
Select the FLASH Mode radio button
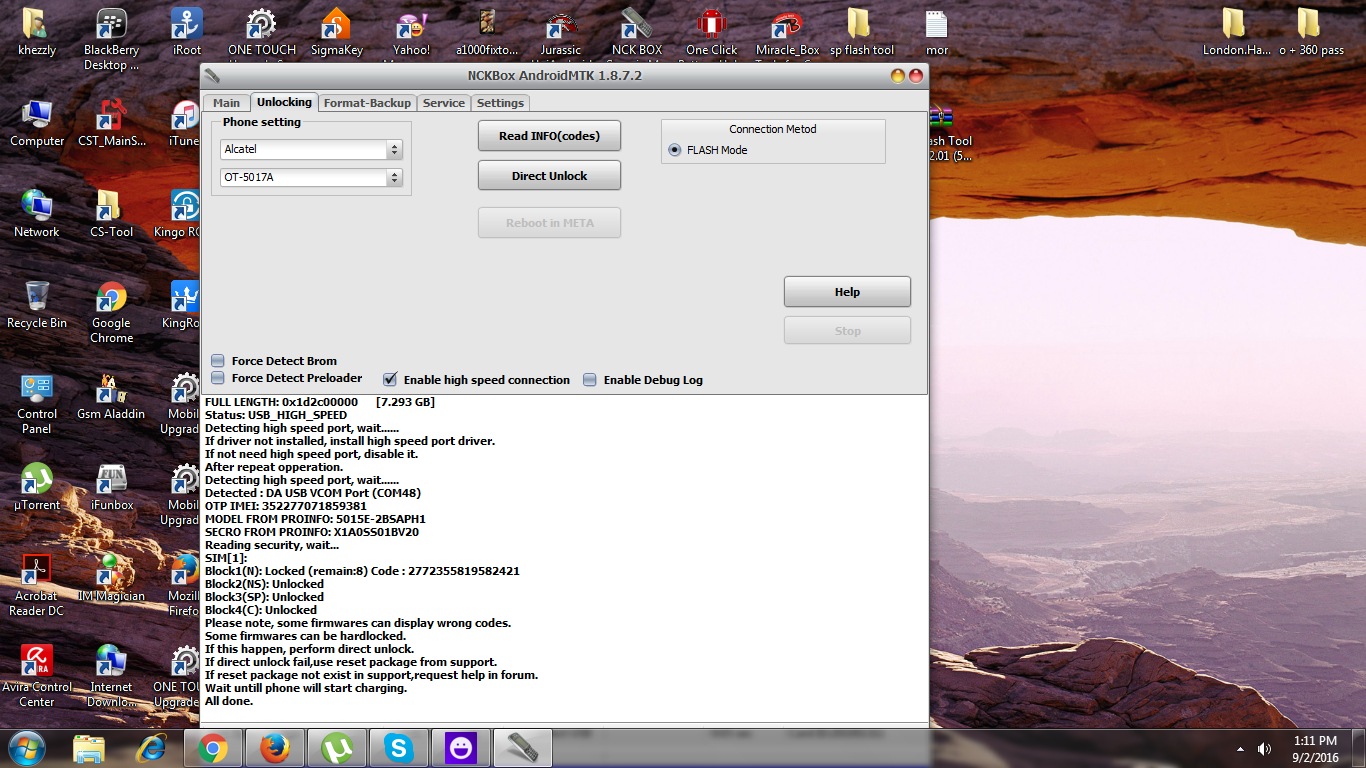[x=675, y=150]
